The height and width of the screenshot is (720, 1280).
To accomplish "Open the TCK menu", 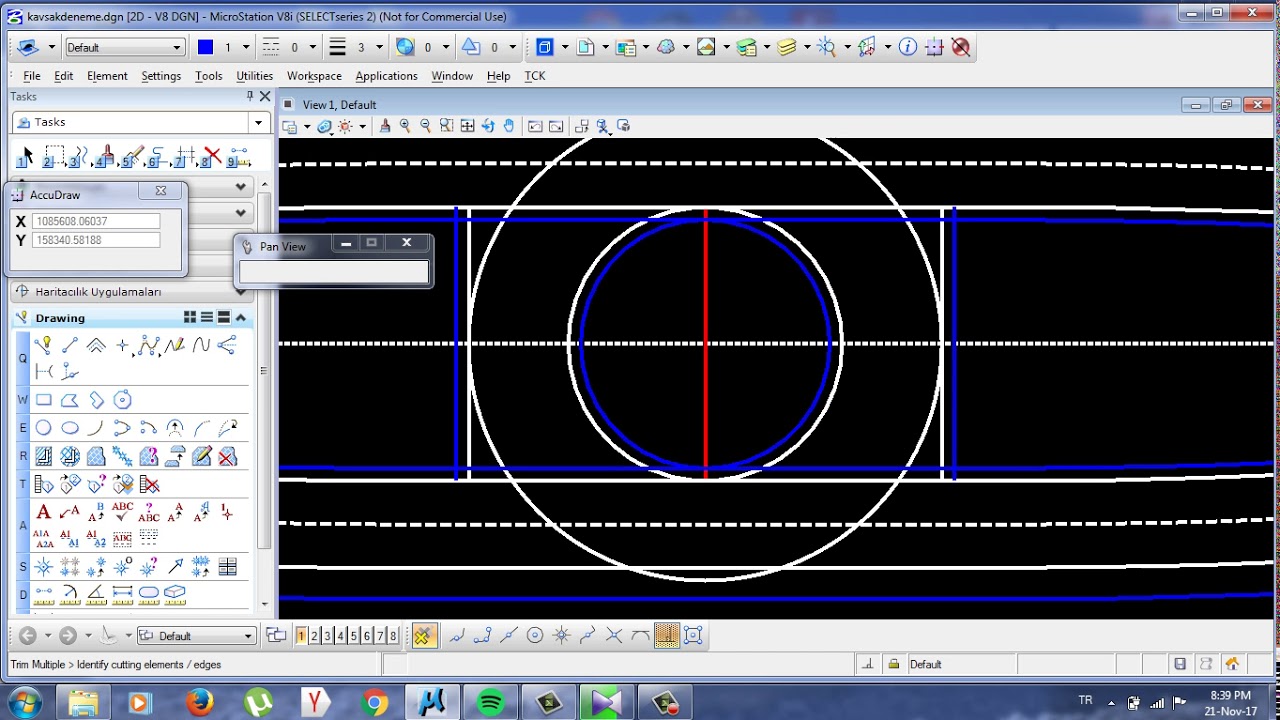I will pyautogui.click(x=535, y=76).
